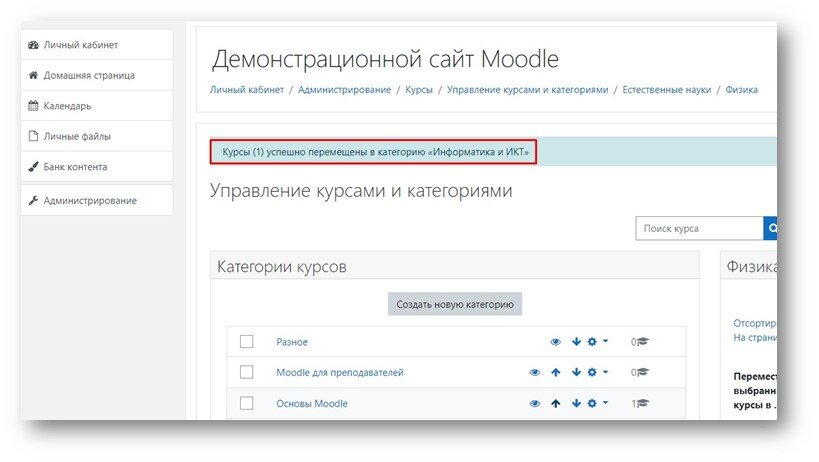Move Moodle для преподавателей category down
The image size is (819, 462).
(576, 372)
